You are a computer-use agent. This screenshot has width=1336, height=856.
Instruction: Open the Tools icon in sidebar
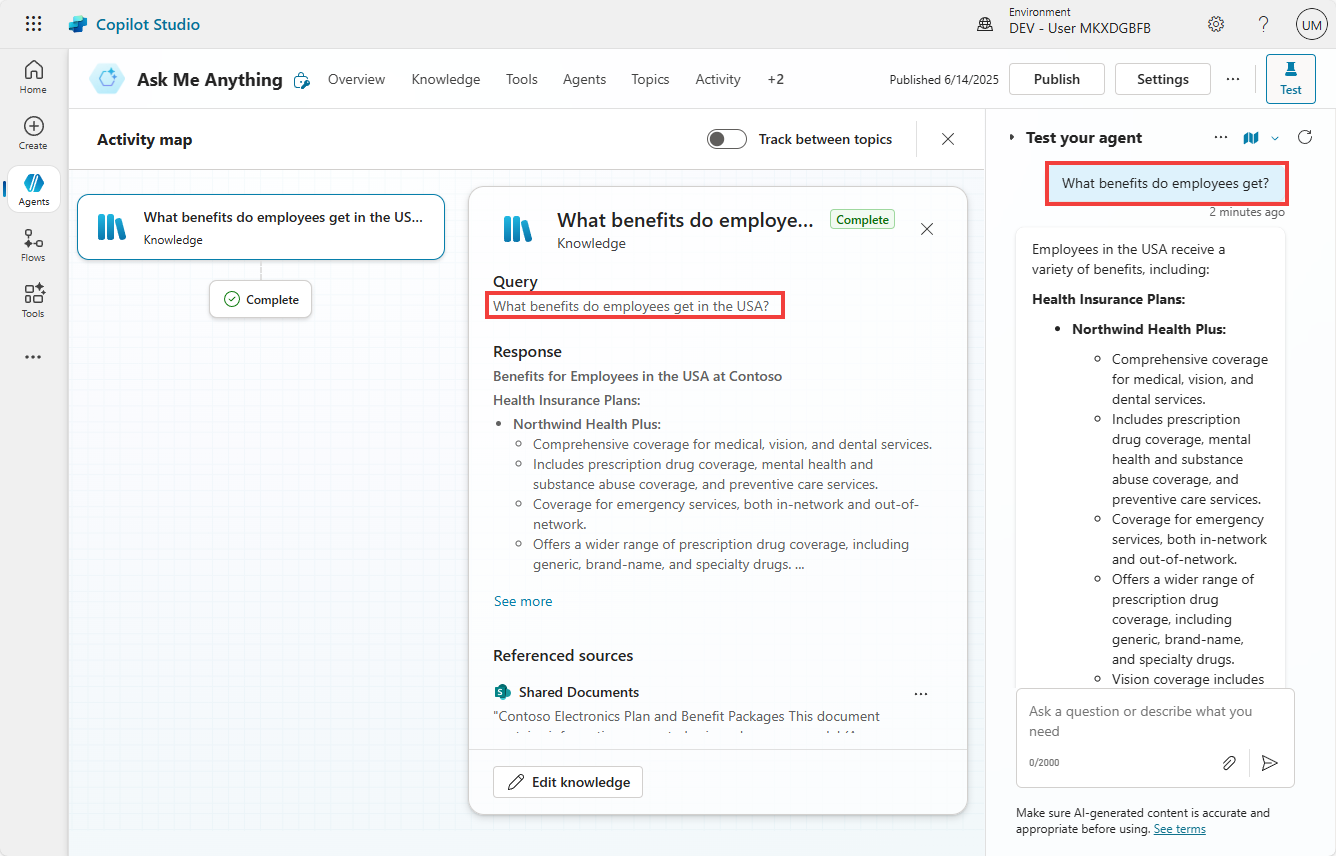(33, 300)
